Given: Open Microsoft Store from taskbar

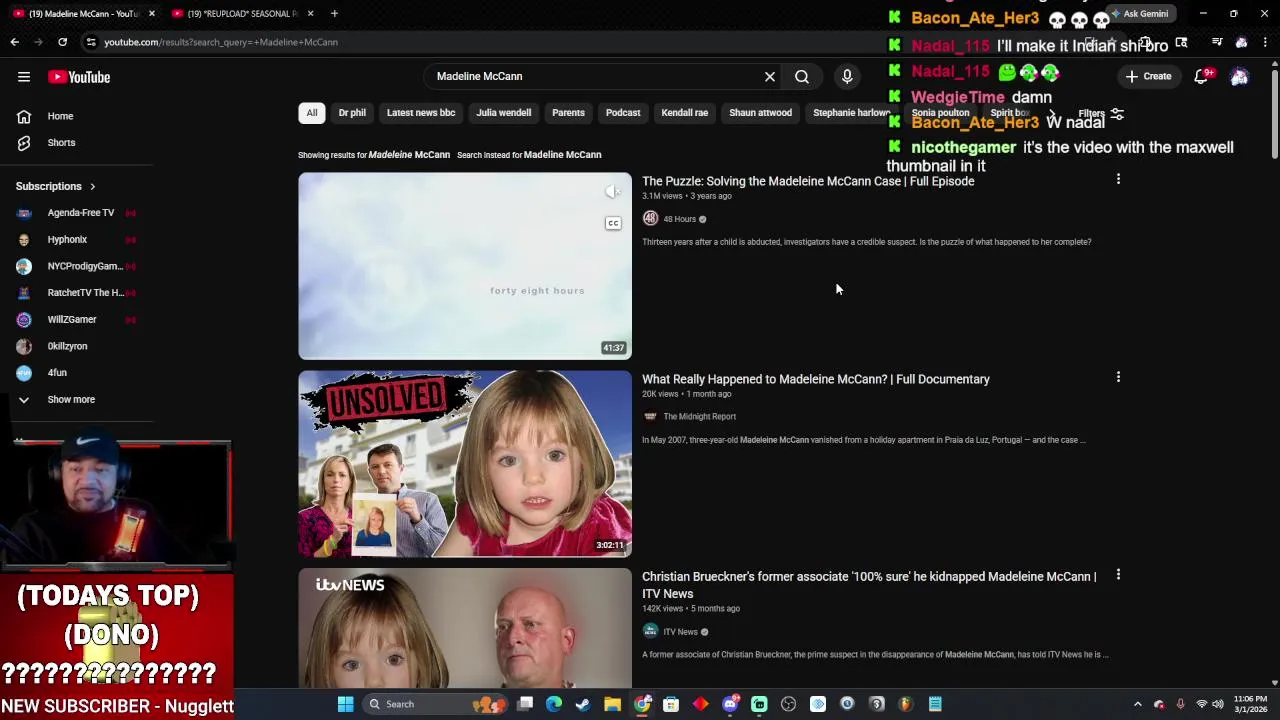Looking at the screenshot, I should 671,704.
